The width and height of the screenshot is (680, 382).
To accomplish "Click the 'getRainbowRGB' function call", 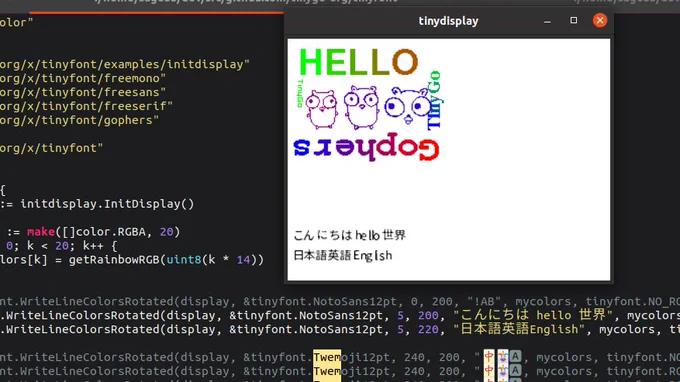I will (114, 260).
